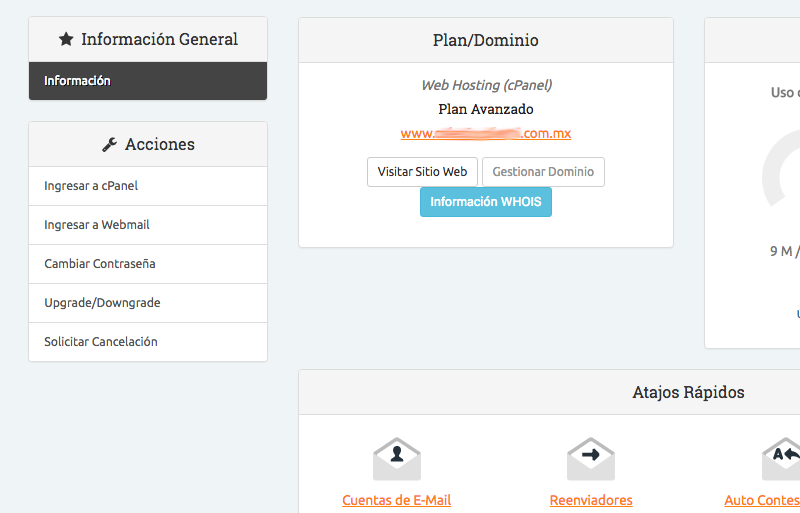Open the Reenviadores envelope arrow icon
This screenshot has width=800, height=513.
[590, 459]
